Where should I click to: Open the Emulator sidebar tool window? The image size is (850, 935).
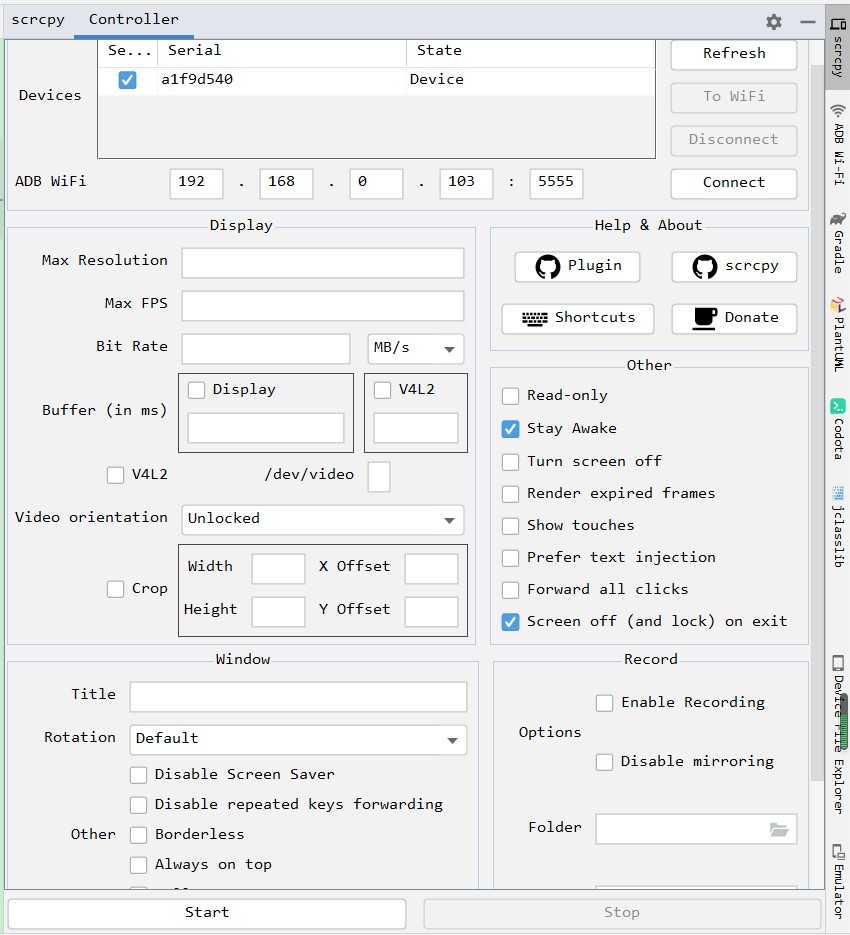[x=838, y=880]
